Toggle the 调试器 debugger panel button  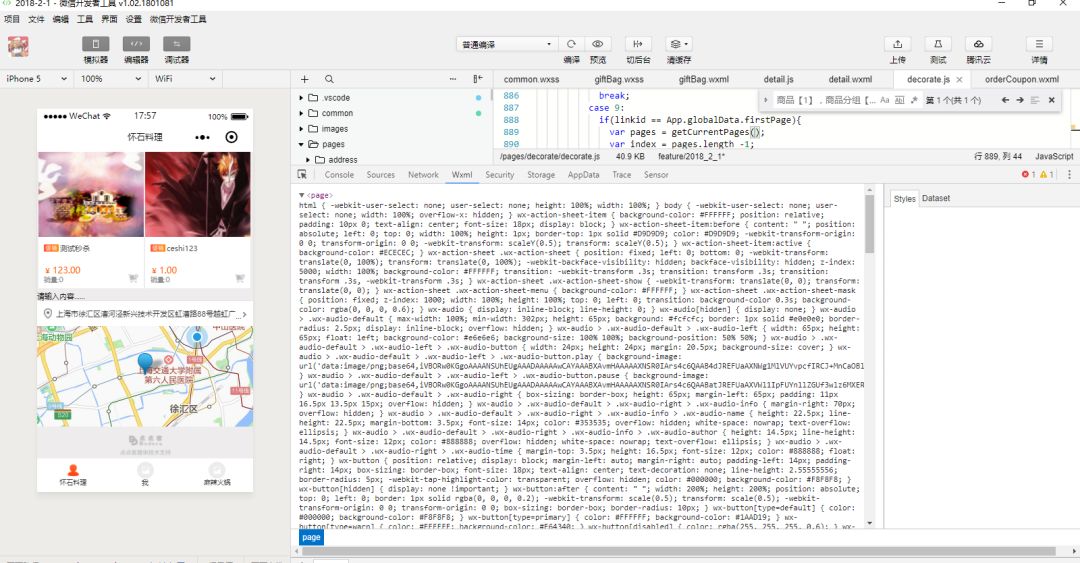[x=176, y=44]
